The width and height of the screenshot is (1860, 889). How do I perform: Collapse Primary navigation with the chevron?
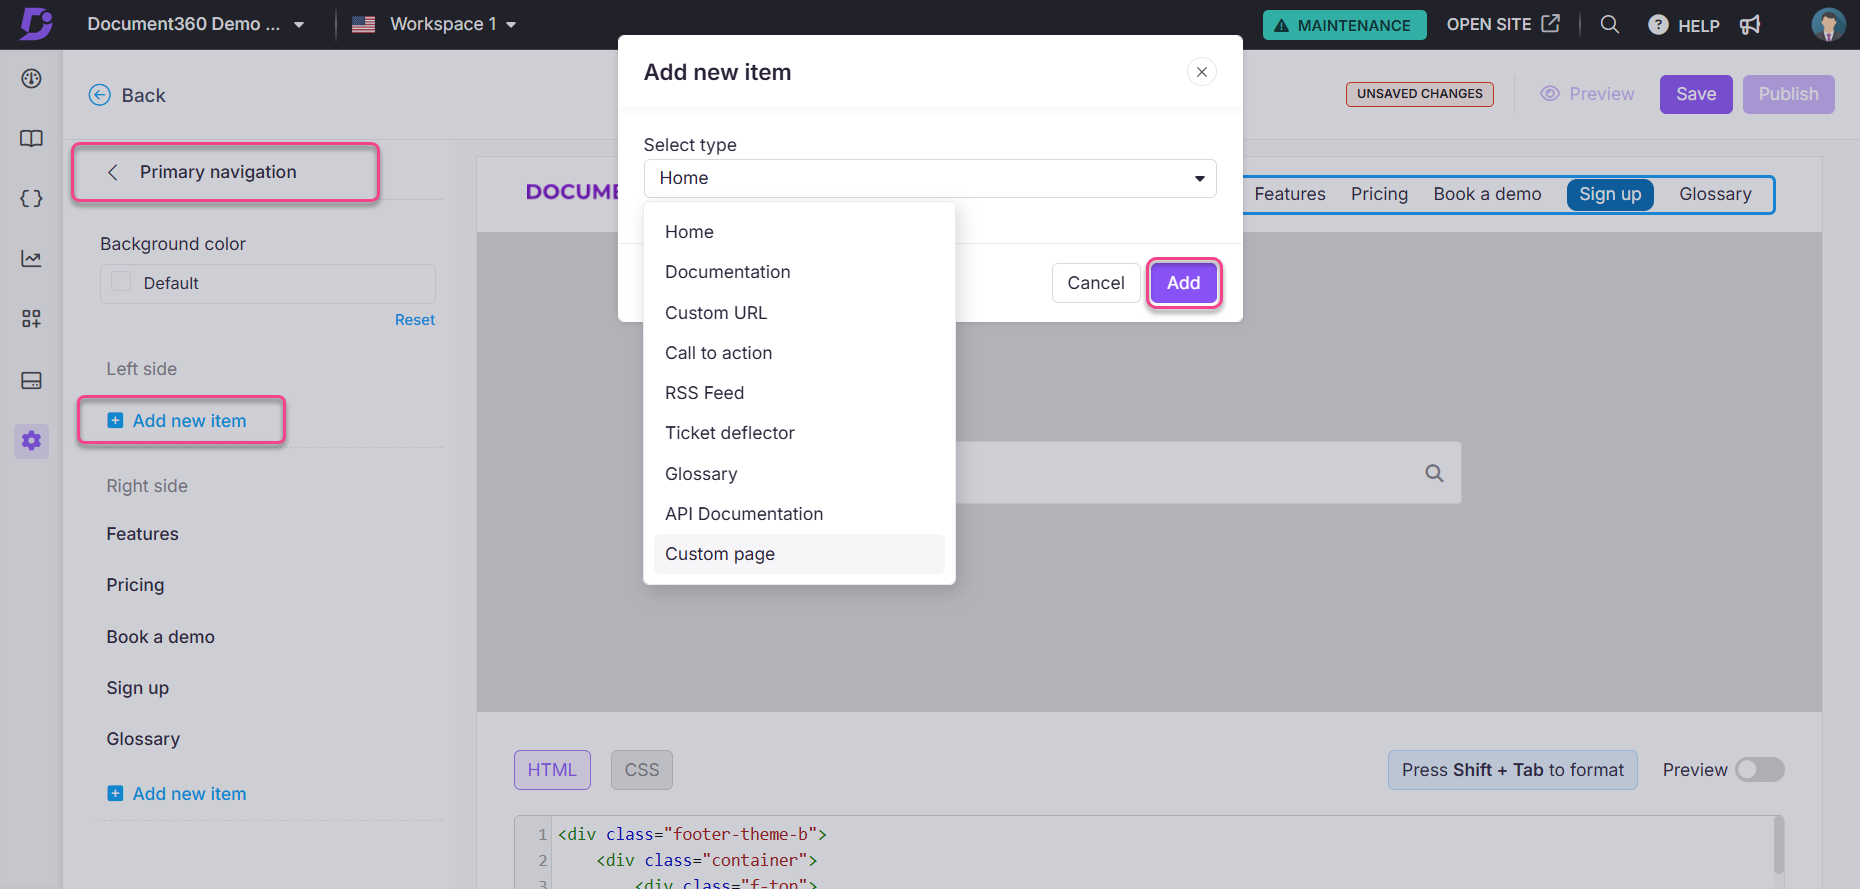point(113,172)
